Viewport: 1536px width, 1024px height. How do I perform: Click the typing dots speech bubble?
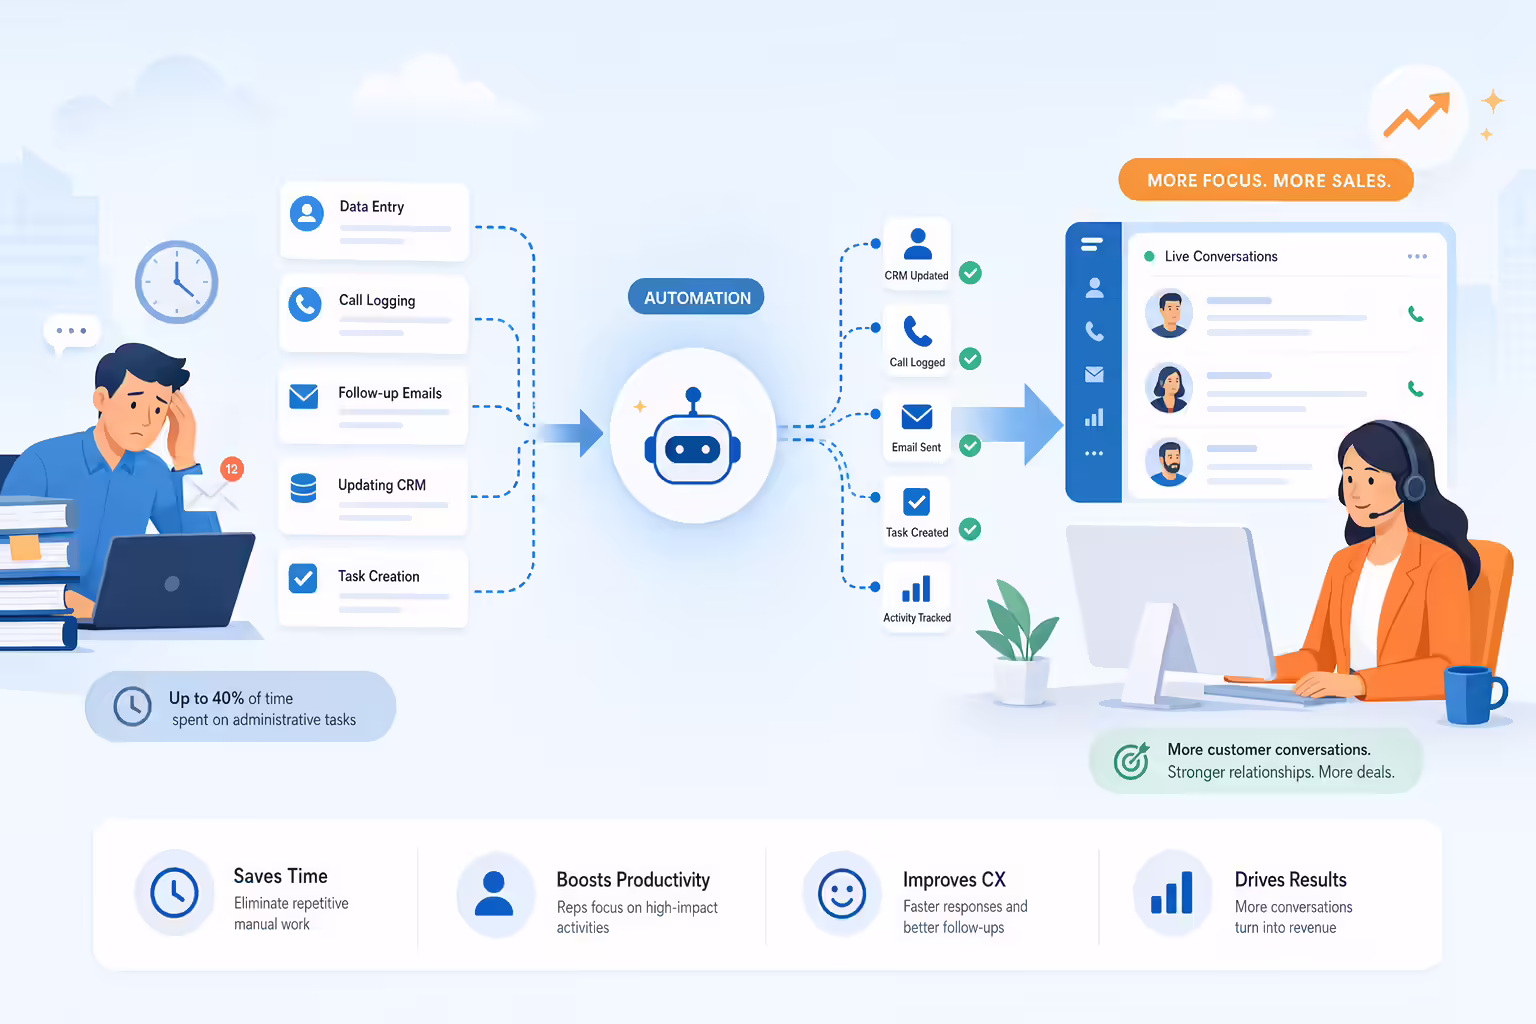71,333
